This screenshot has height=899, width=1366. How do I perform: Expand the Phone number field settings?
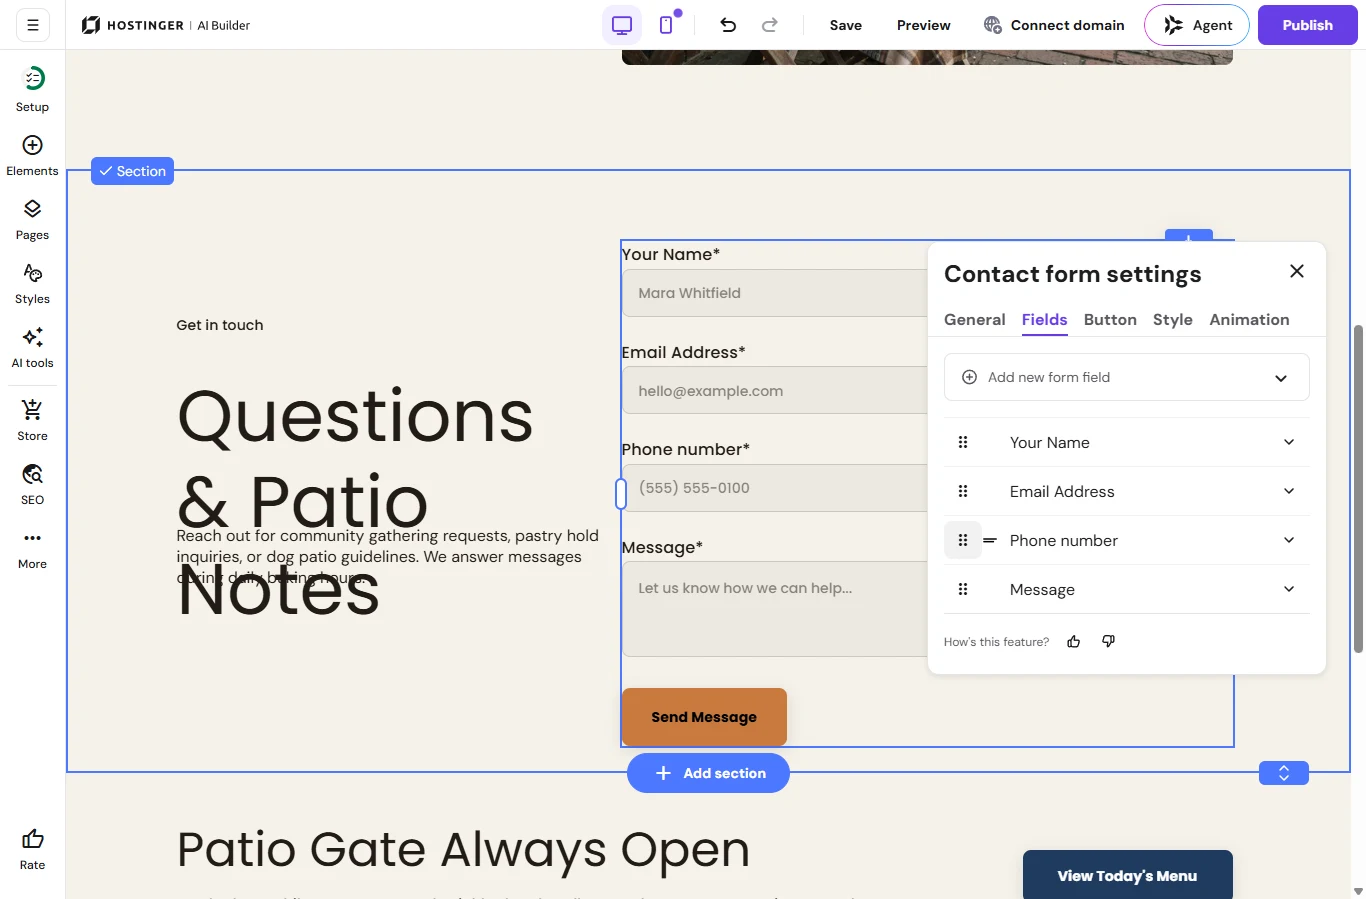coord(1289,540)
